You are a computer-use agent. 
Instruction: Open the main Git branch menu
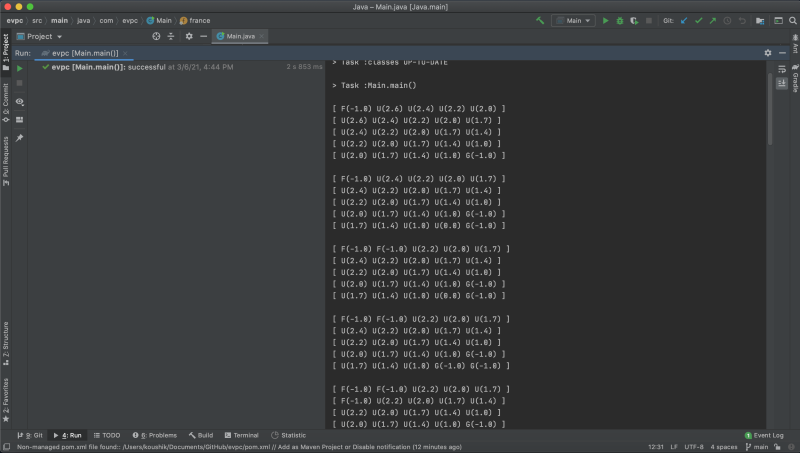(x=757, y=447)
